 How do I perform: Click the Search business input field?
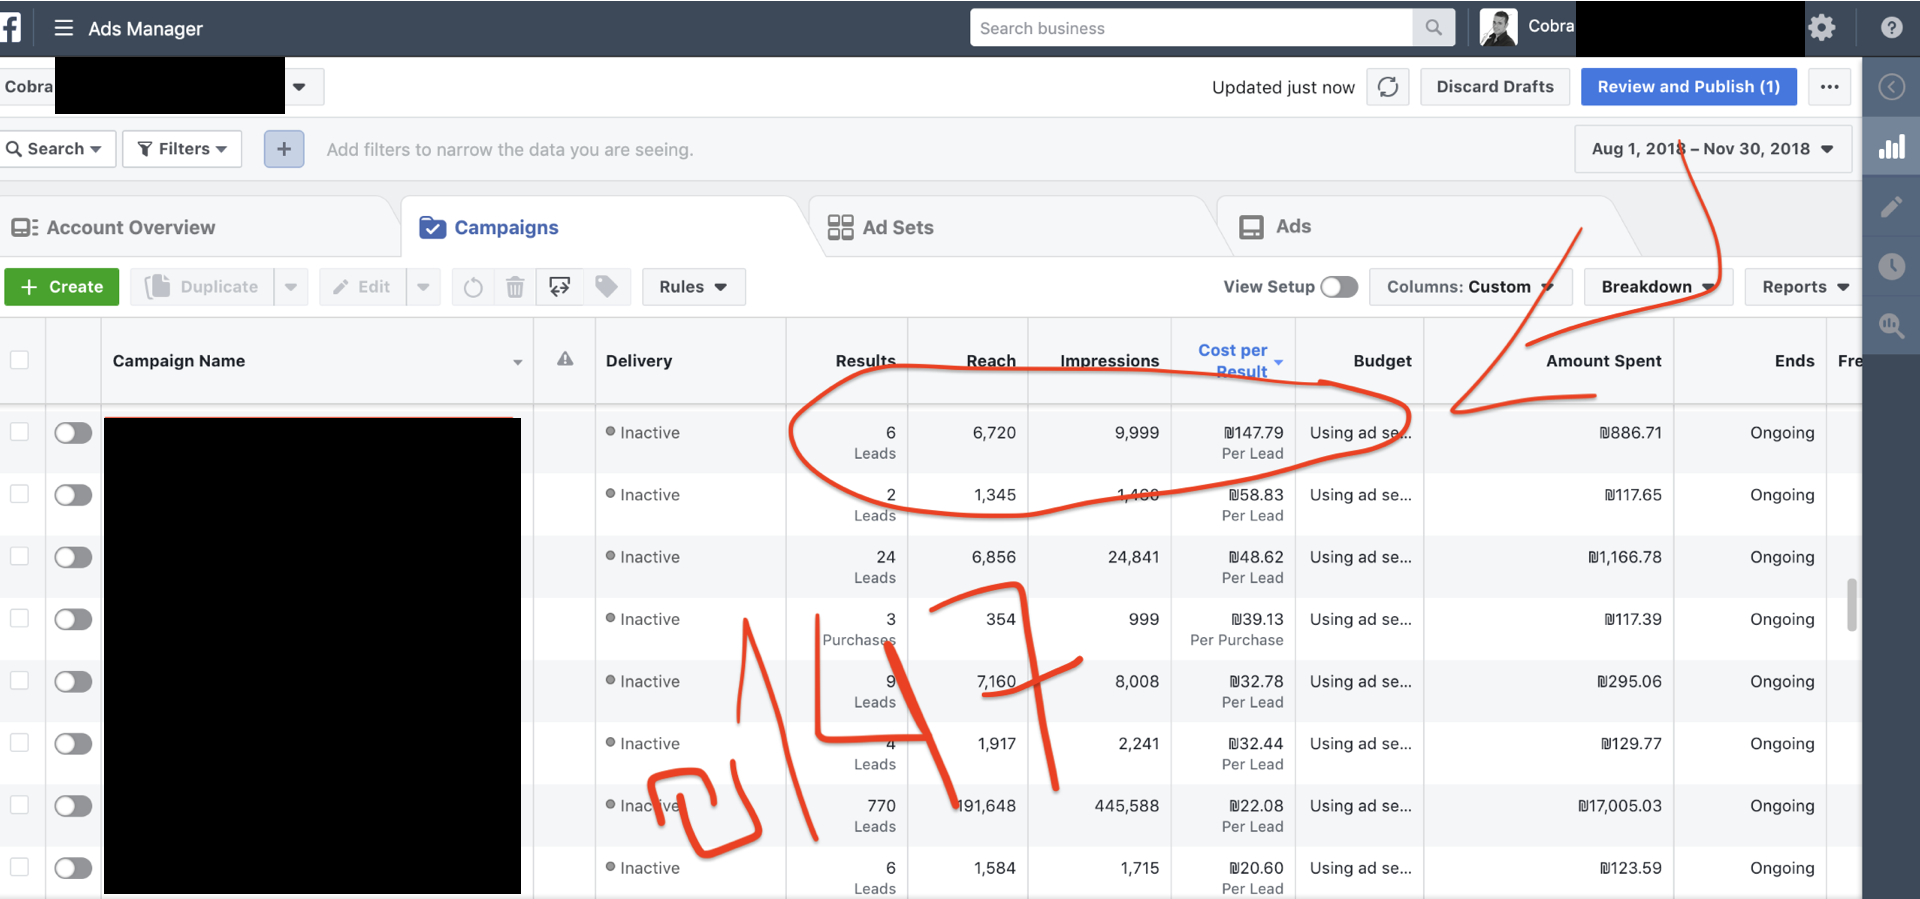pyautogui.click(x=1190, y=28)
